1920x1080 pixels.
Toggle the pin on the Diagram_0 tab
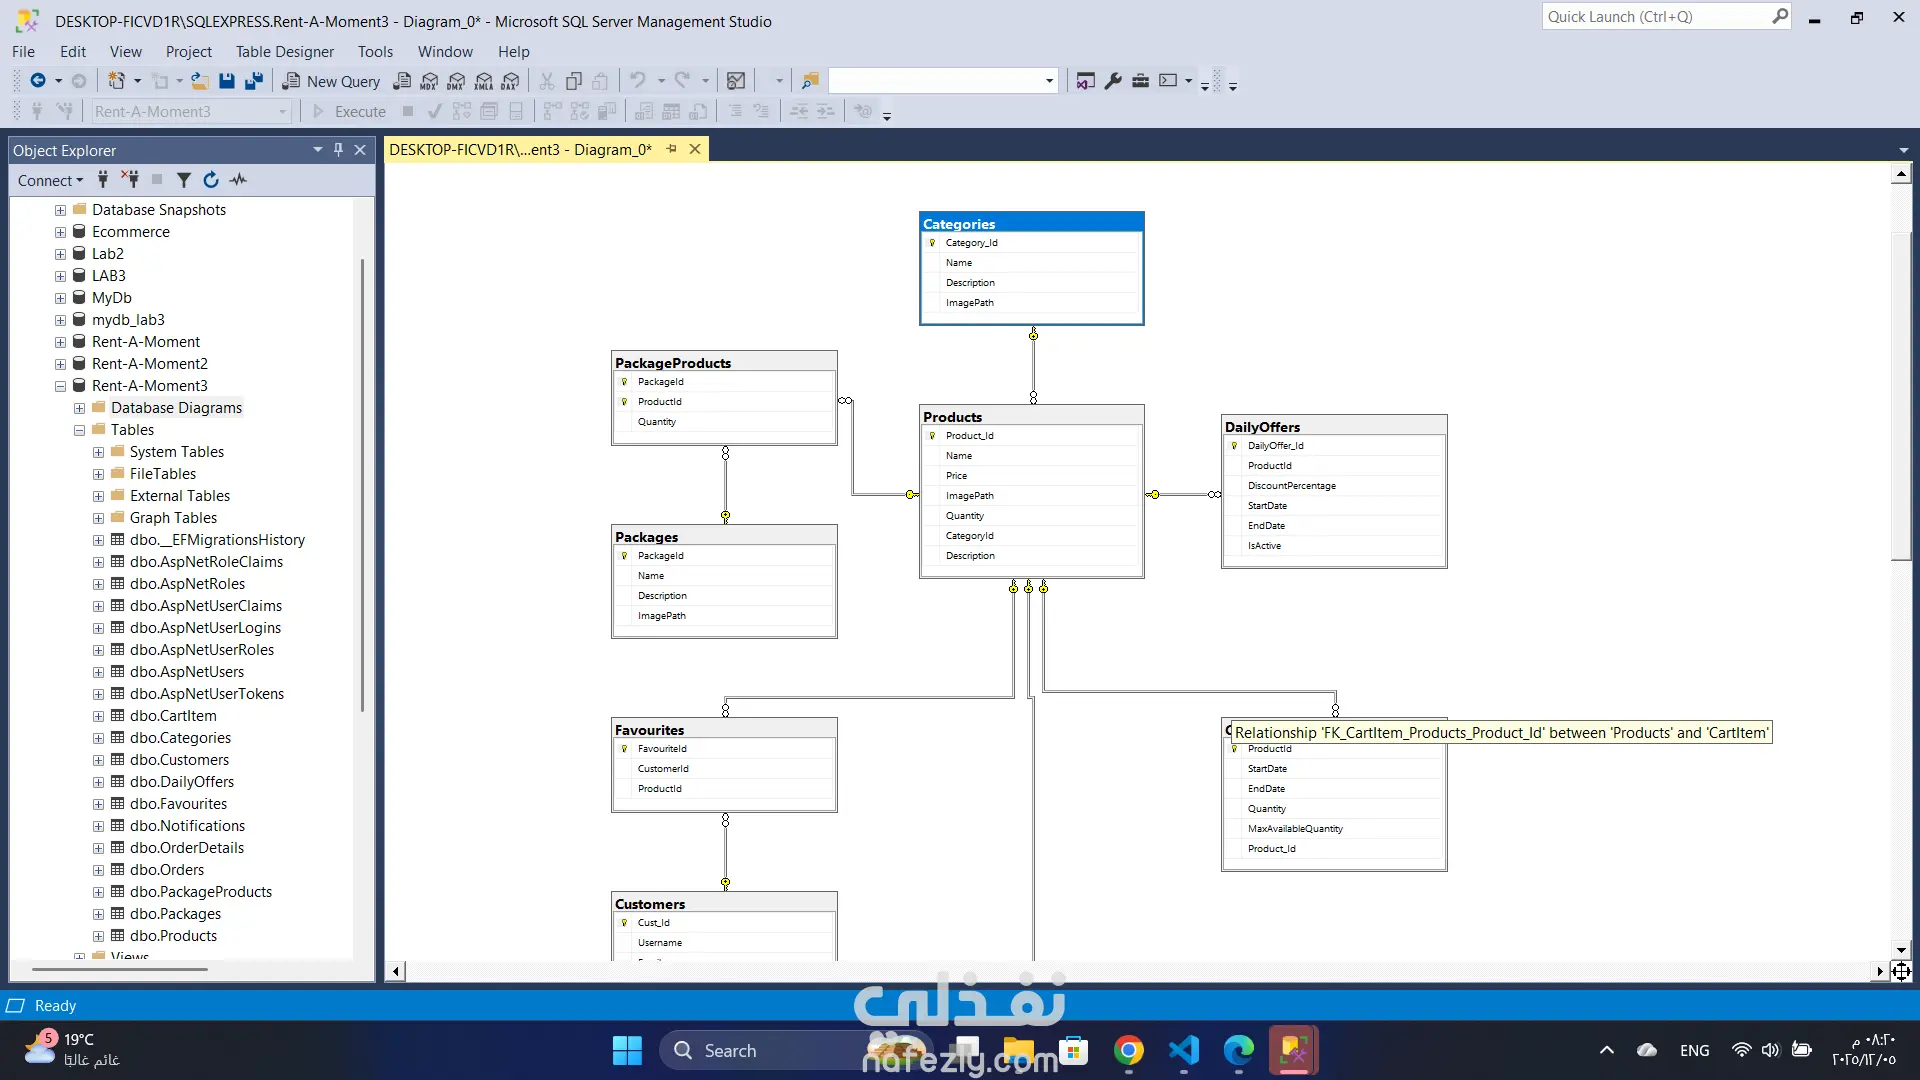672,149
